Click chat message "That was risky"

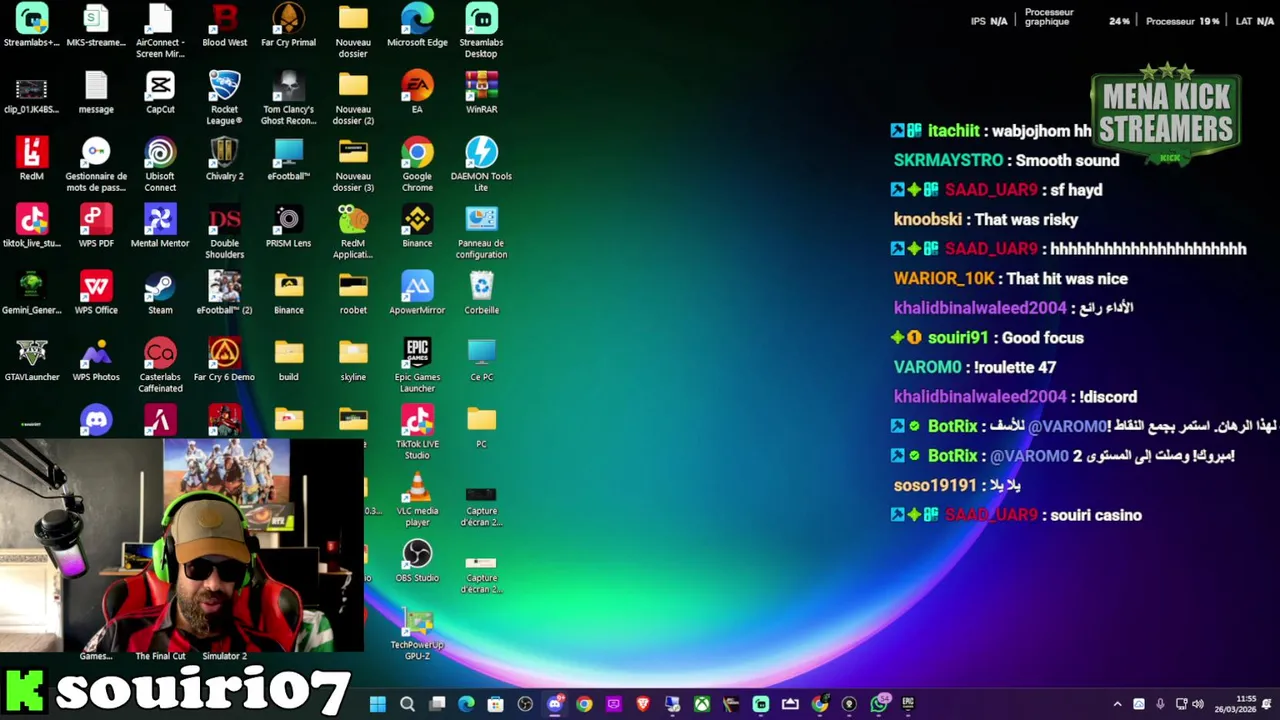[x=1026, y=219]
